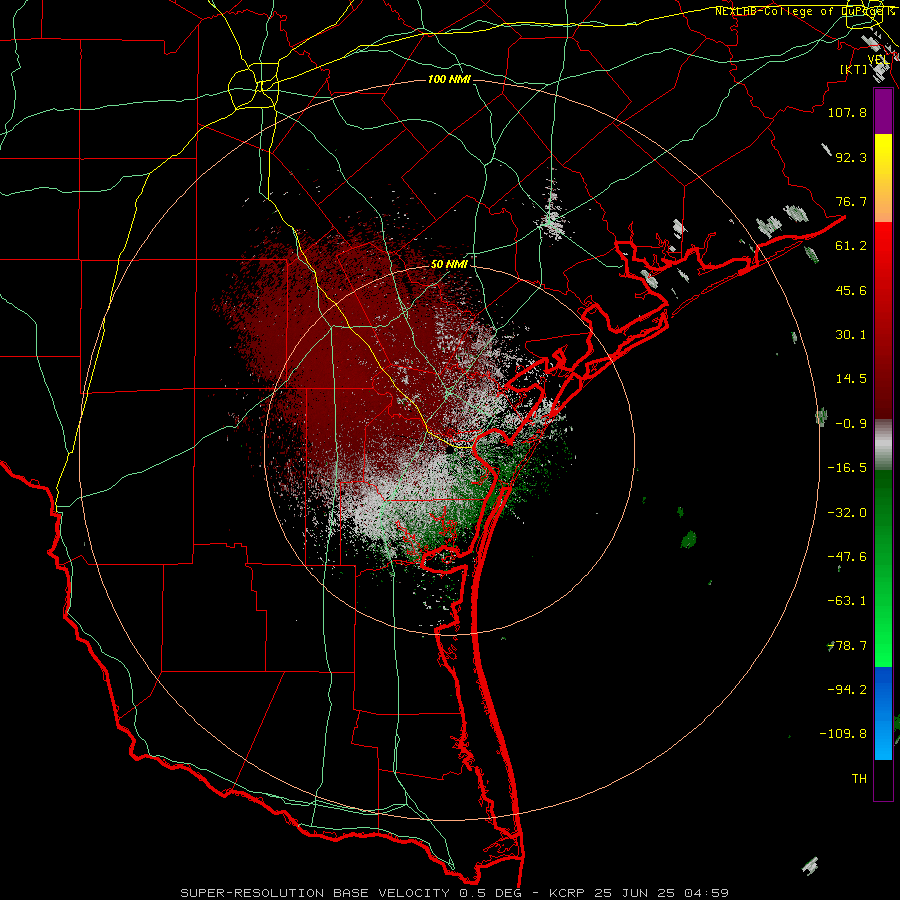Click the "76.7" scale value

[x=851, y=201]
